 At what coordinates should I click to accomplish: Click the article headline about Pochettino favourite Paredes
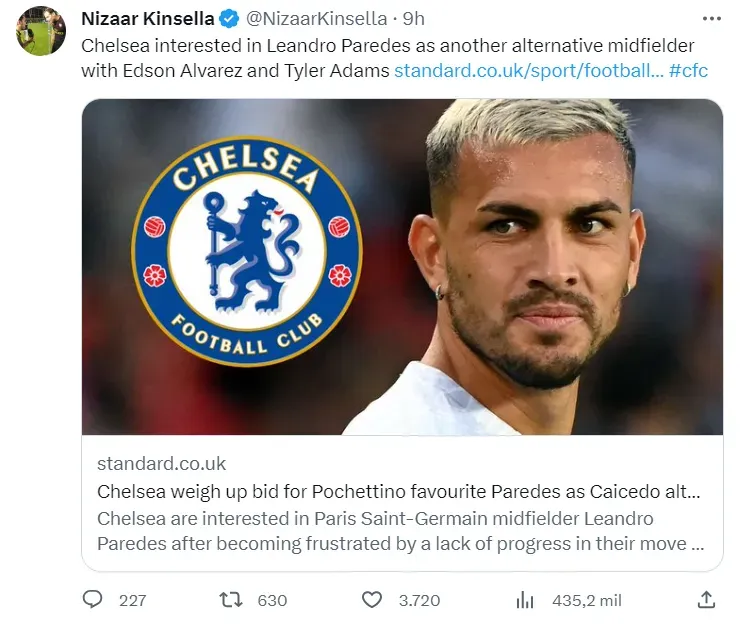coord(398,492)
